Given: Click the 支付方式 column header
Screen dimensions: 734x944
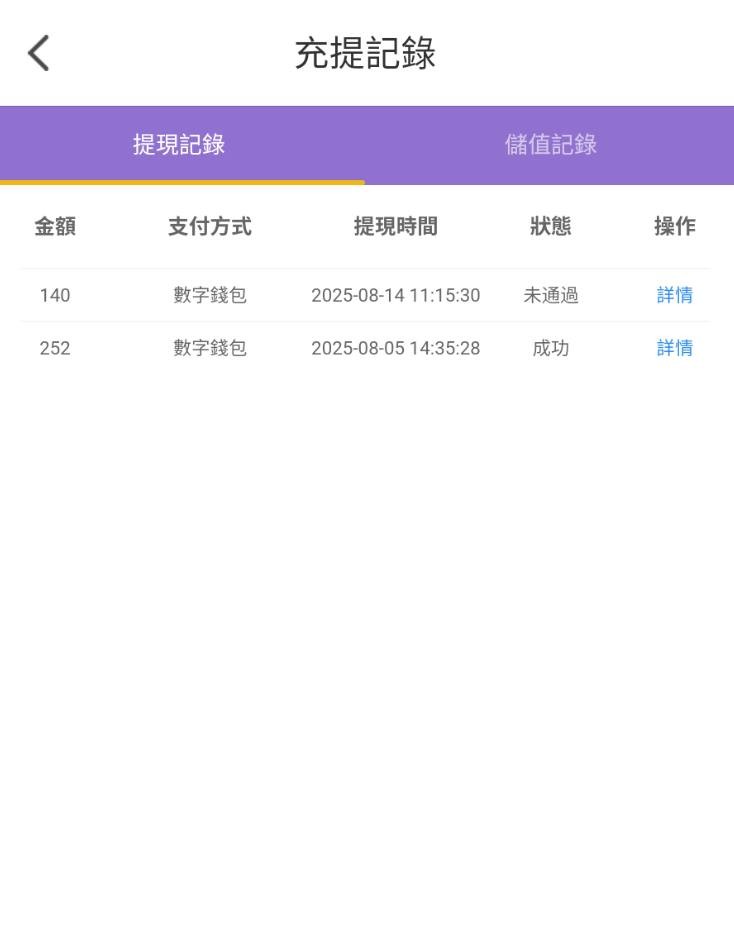Looking at the screenshot, I should 209,227.
